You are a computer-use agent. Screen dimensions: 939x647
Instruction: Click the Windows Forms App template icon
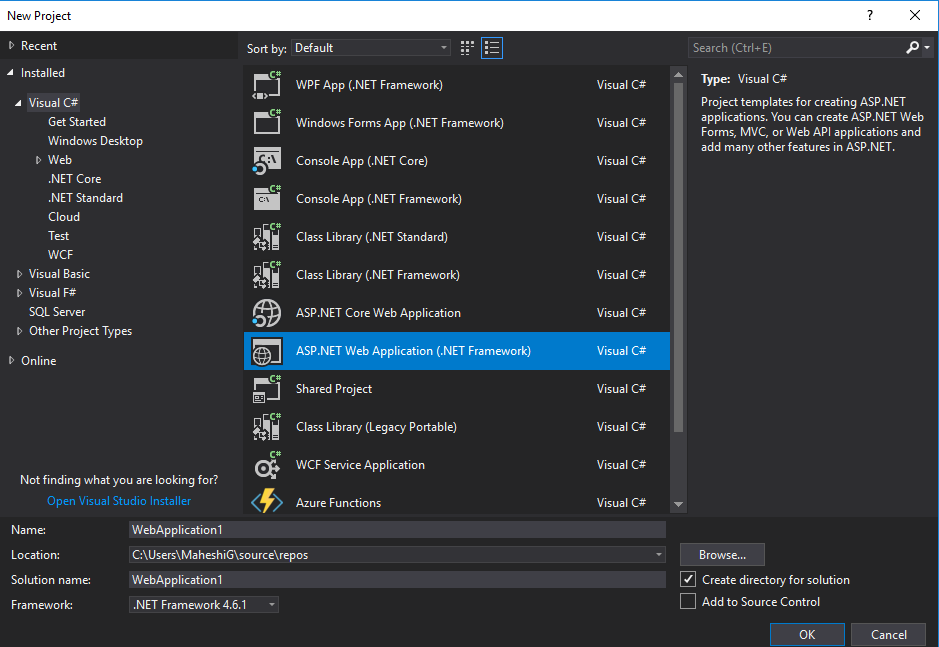(x=266, y=122)
